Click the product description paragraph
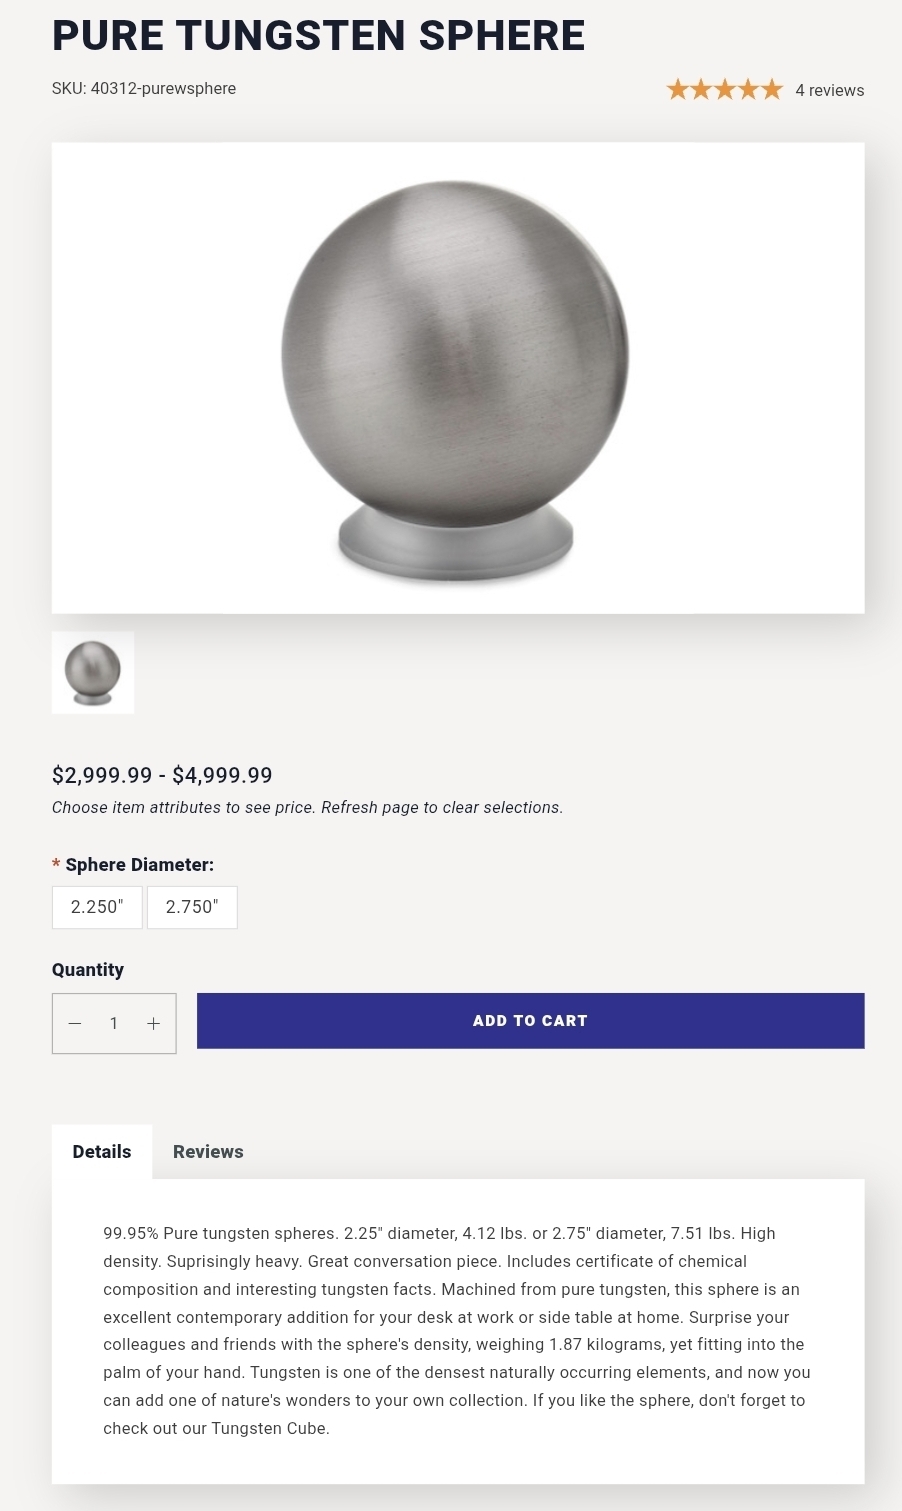The height and width of the screenshot is (1511, 902). pyautogui.click(x=457, y=1330)
